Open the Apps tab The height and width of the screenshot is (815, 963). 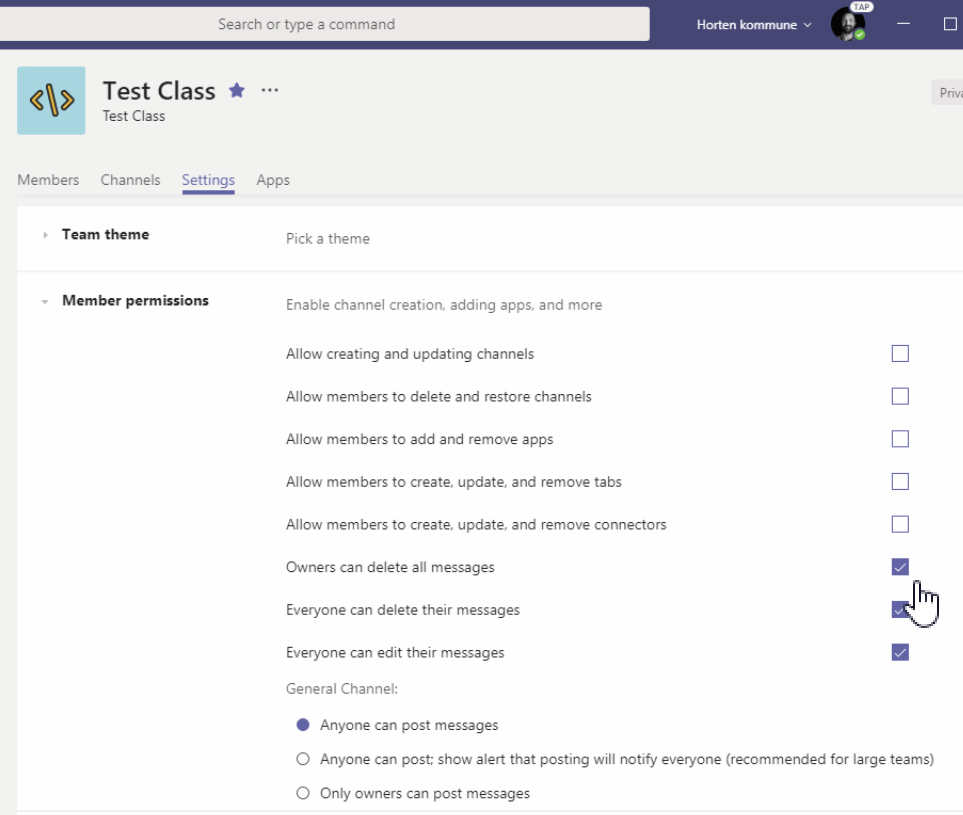pyautogui.click(x=273, y=180)
